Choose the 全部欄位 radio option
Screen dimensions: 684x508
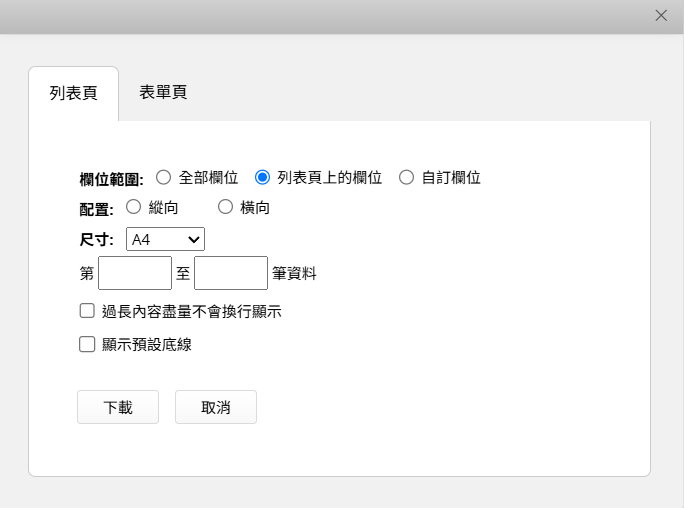pyautogui.click(x=164, y=177)
